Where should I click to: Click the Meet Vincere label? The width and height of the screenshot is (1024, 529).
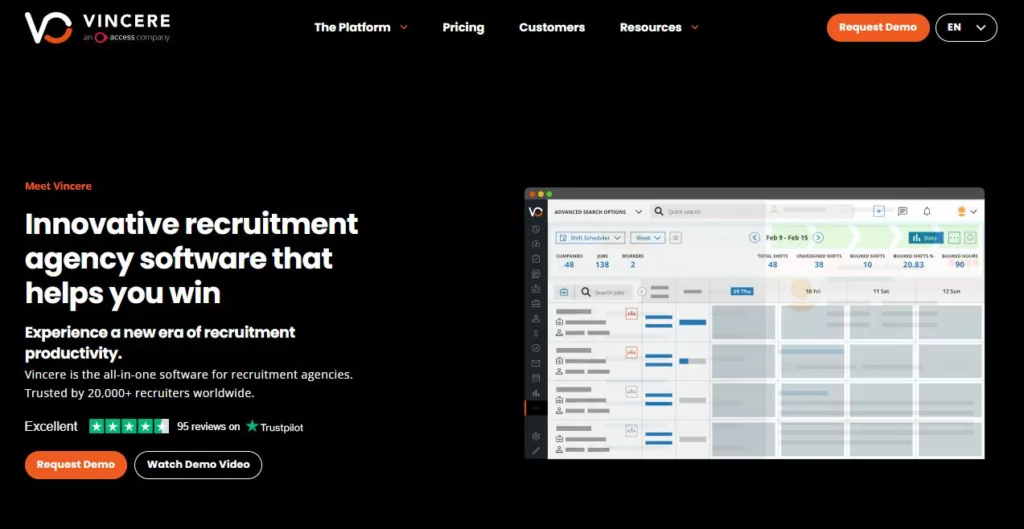[x=58, y=186]
